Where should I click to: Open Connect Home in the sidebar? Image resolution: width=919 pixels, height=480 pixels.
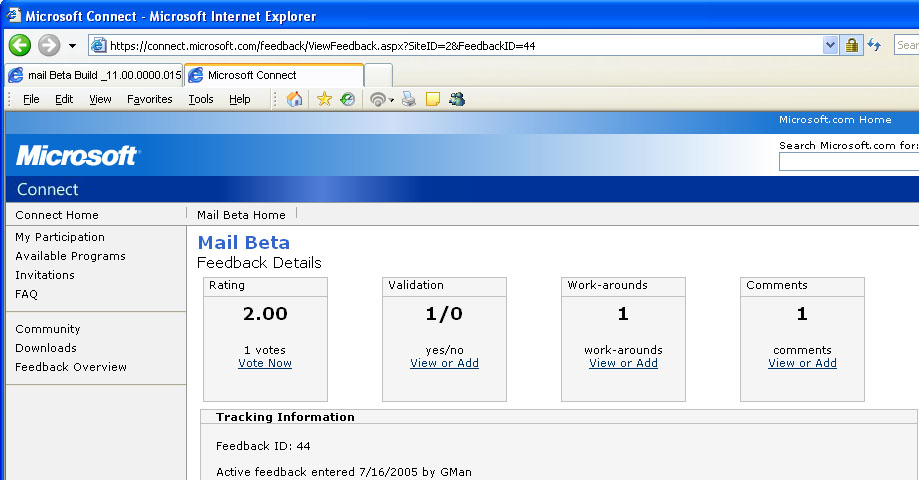coord(57,215)
